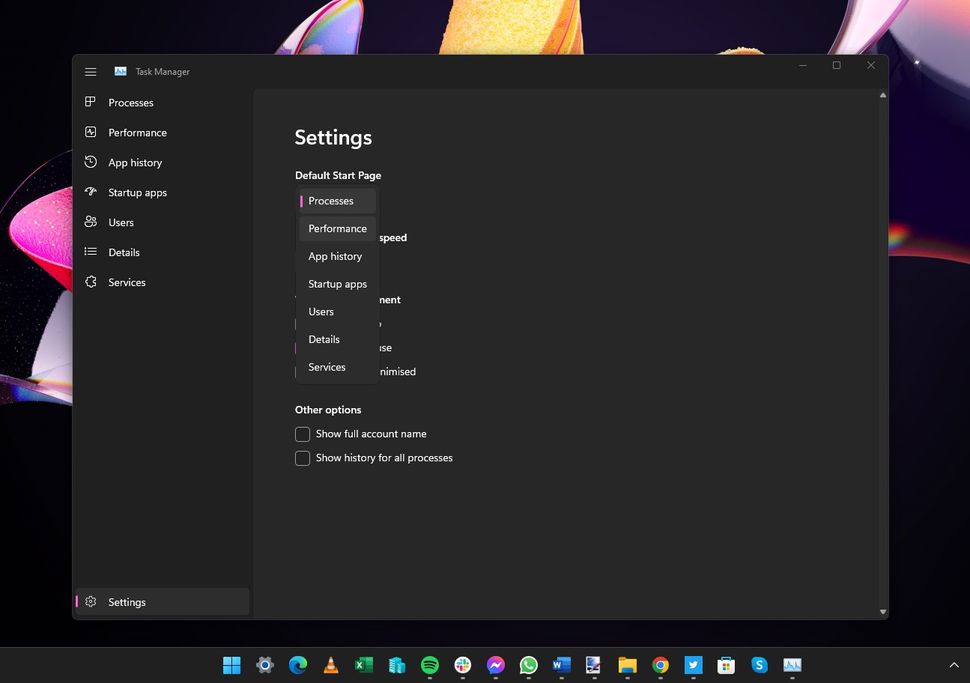The height and width of the screenshot is (683, 970).
Task: Open WhatsApp from the taskbar
Action: (x=528, y=665)
